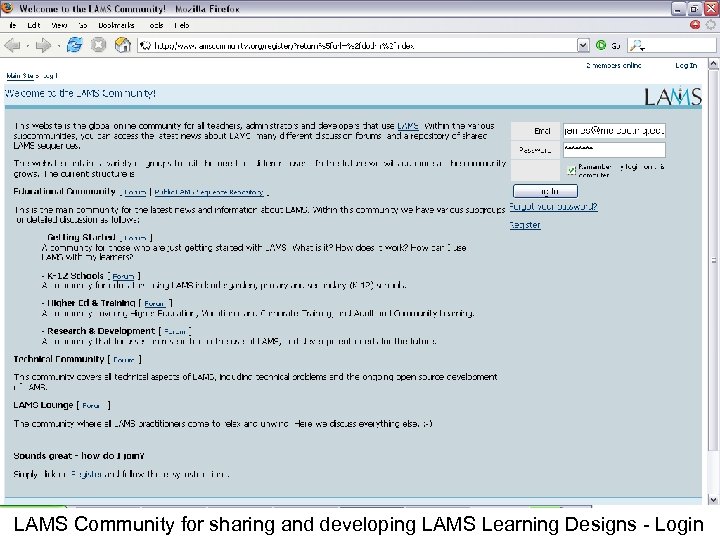Image resolution: width=720 pixels, height=540 pixels.
Task: Open the address bar history dropdown
Action: click(x=583, y=45)
